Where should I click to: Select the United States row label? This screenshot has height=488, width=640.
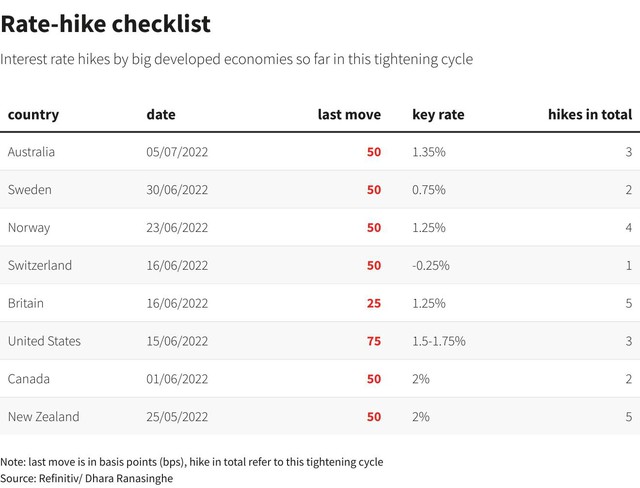[44, 341]
